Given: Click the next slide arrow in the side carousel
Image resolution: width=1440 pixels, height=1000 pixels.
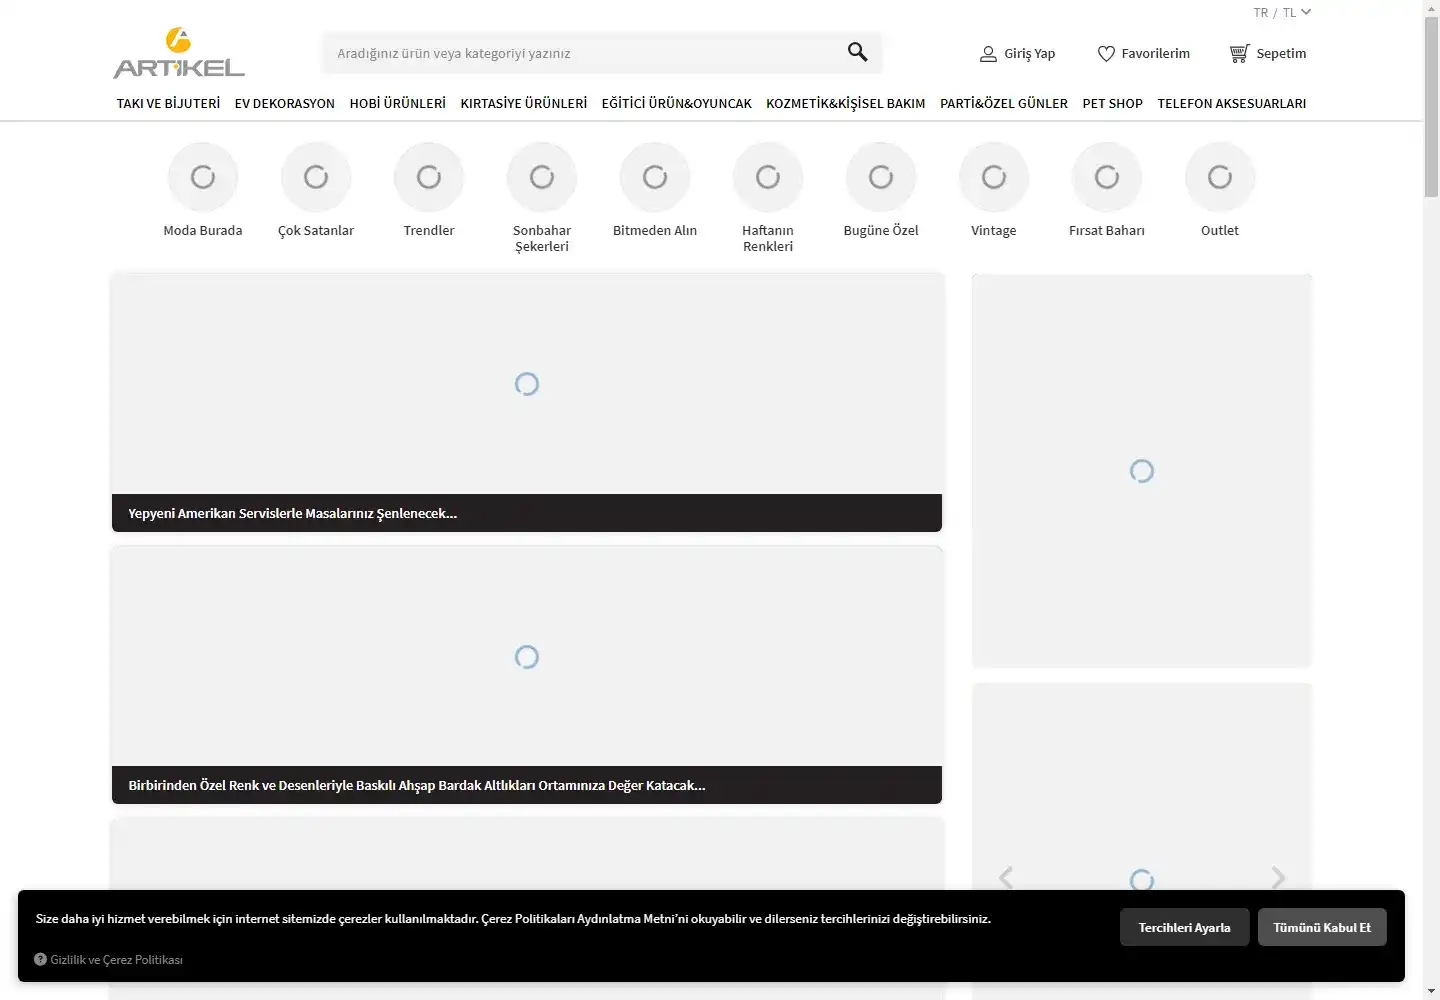Looking at the screenshot, I should (x=1278, y=877).
